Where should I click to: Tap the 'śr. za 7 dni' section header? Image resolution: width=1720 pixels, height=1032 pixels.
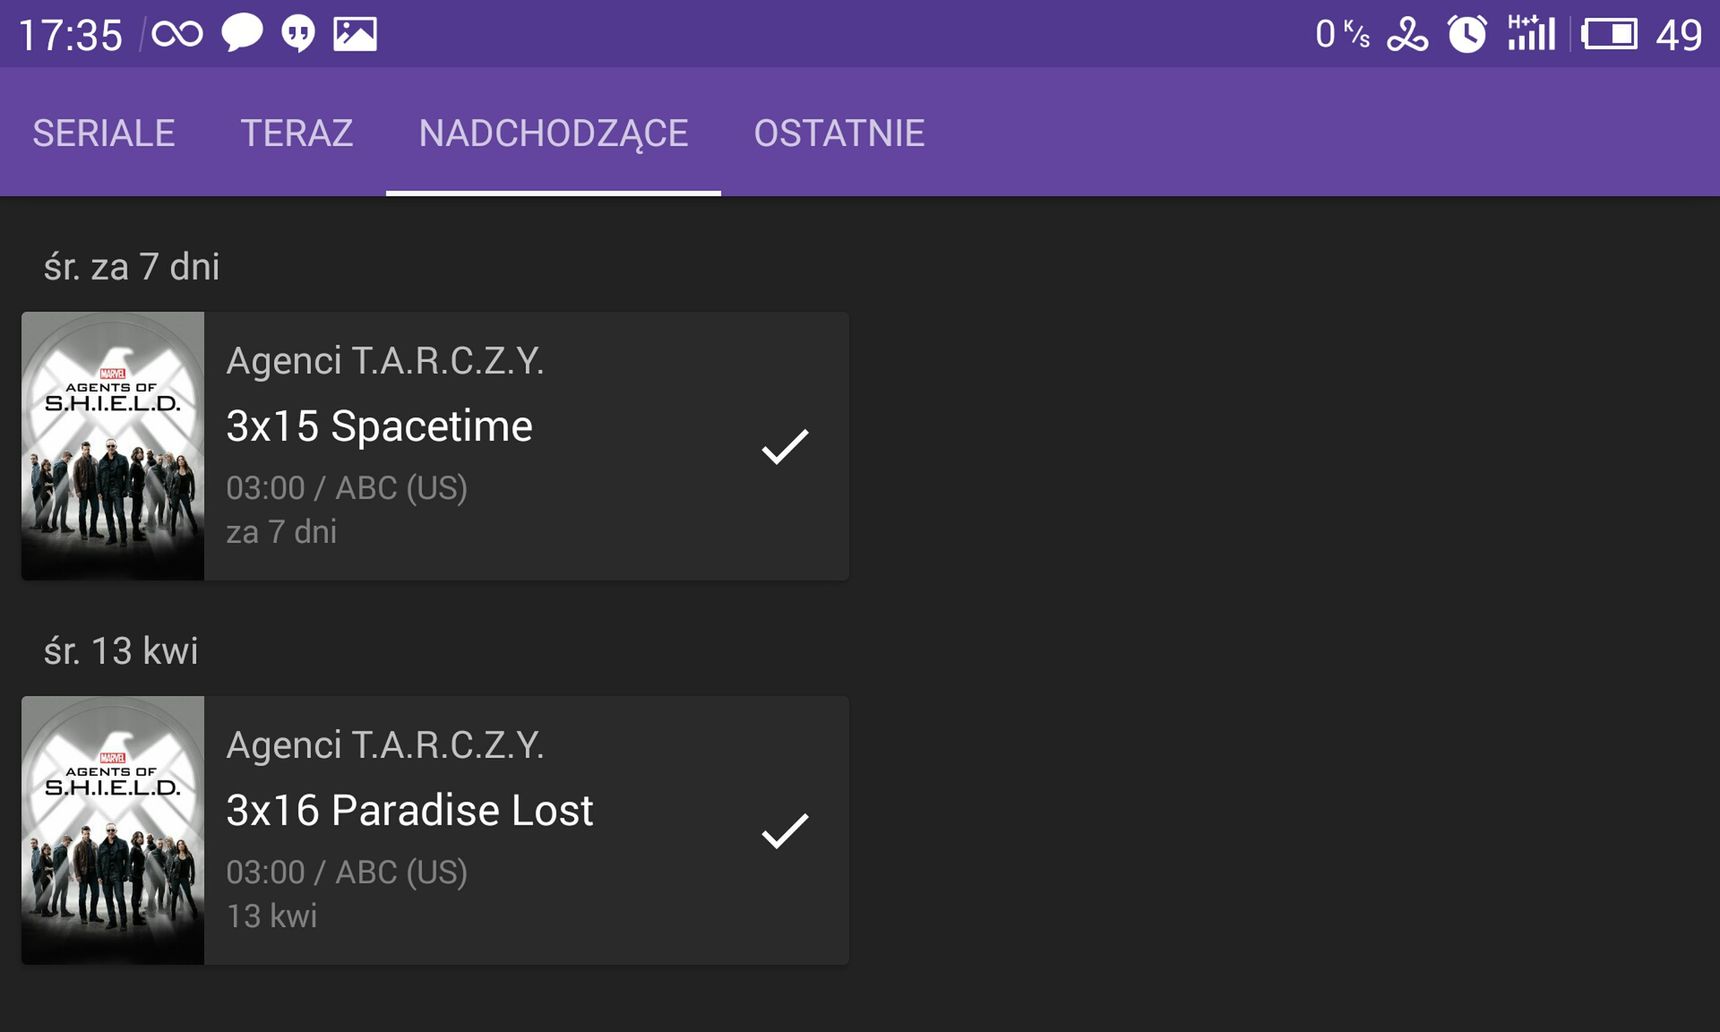pyautogui.click(x=132, y=267)
